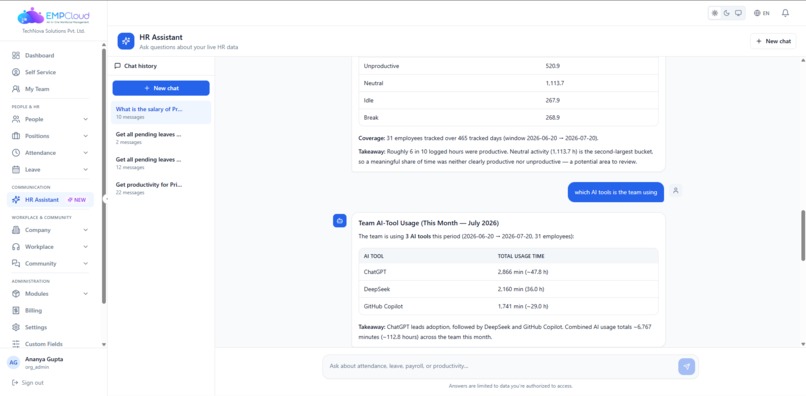Click the Sign out link
806x396 pixels.
pyautogui.click(x=28, y=383)
